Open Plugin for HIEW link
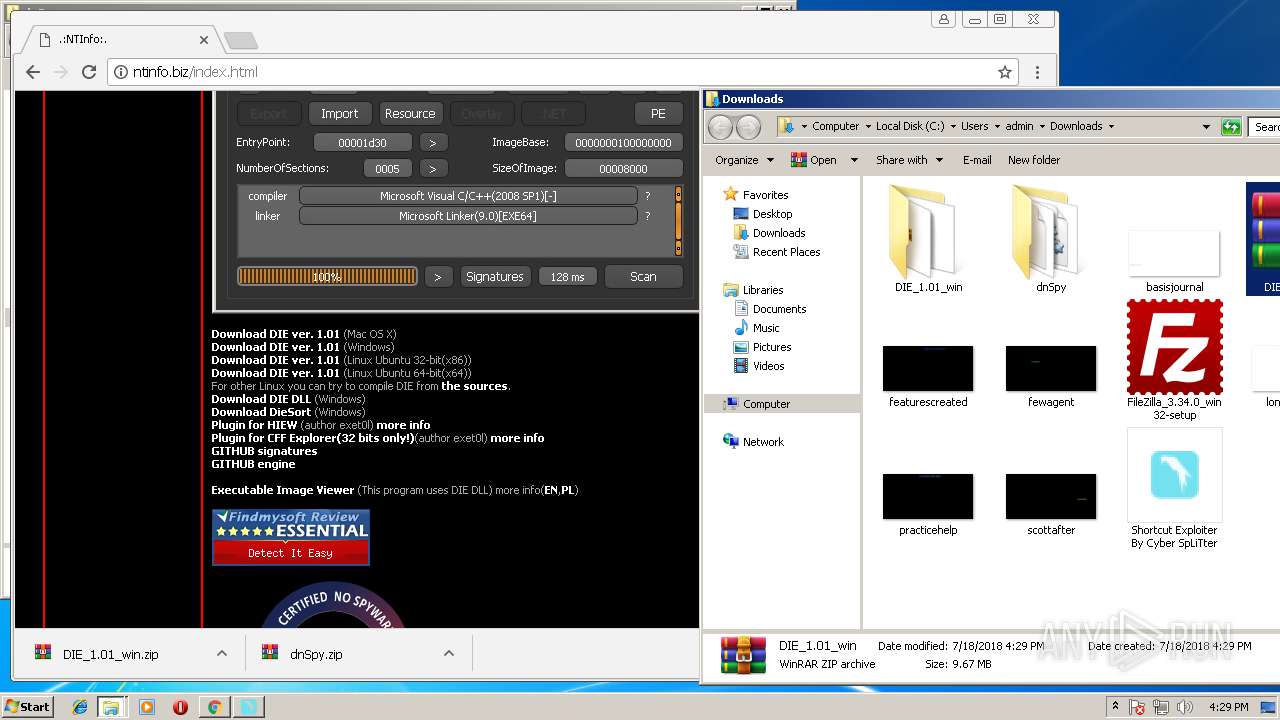The height and width of the screenshot is (720, 1280). pyautogui.click(x=254, y=425)
